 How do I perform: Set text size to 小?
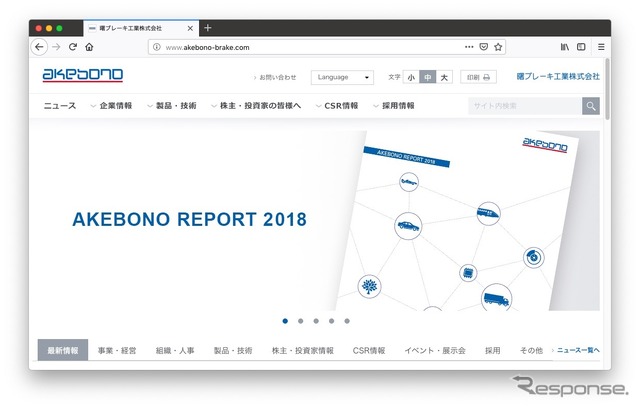point(411,77)
